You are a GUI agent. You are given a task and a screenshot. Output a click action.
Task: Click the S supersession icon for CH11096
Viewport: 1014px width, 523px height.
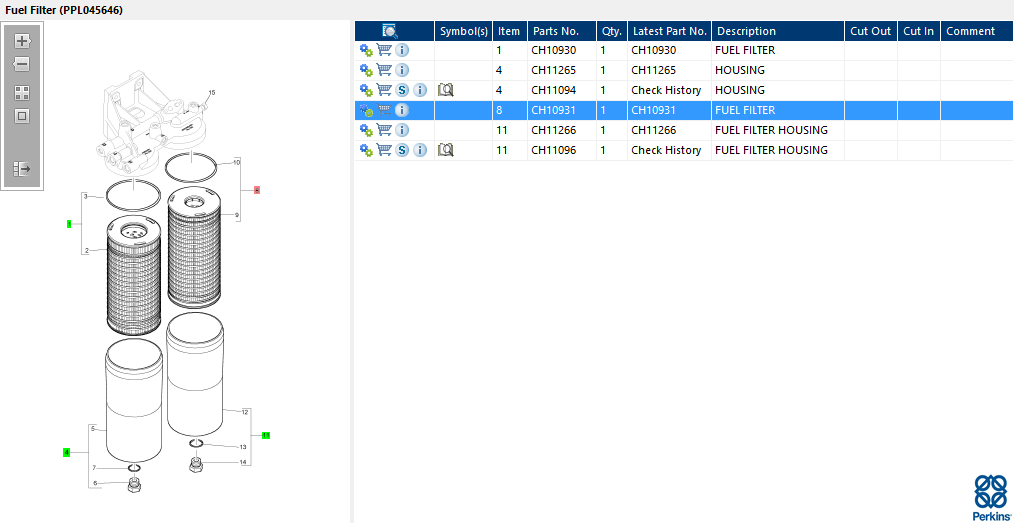tap(402, 150)
